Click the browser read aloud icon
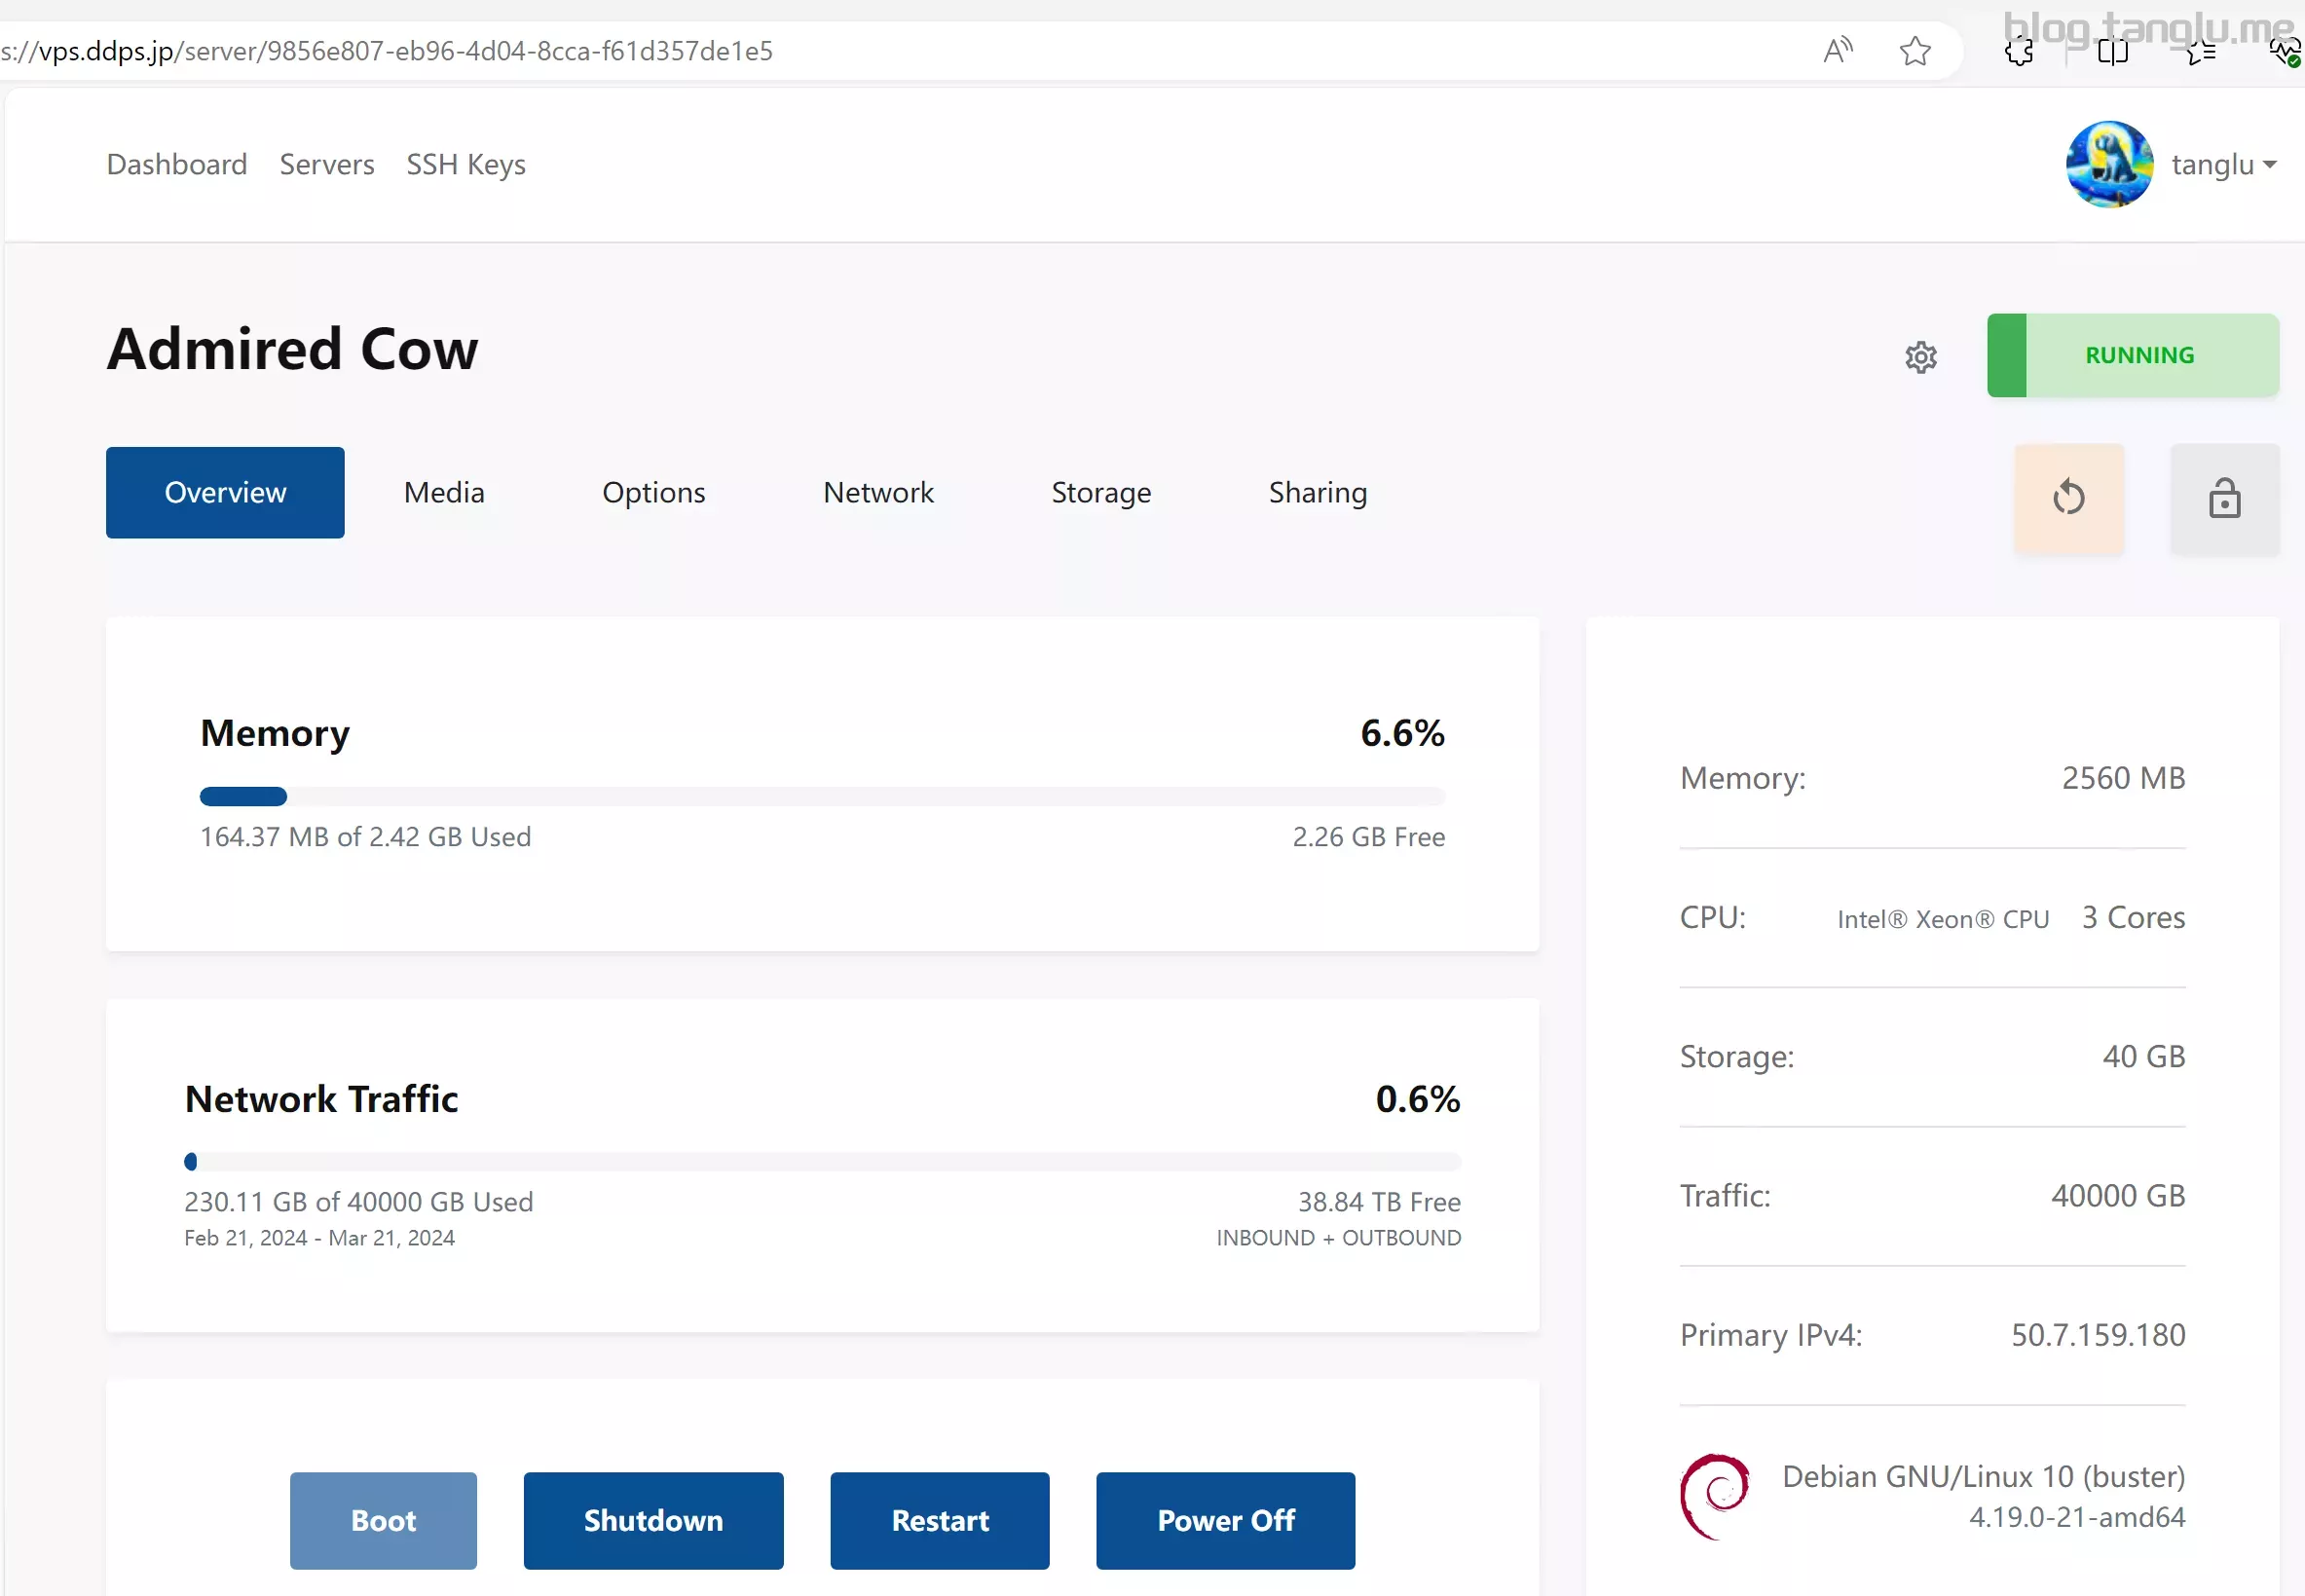This screenshot has height=1596, width=2305. click(x=1837, y=50)
